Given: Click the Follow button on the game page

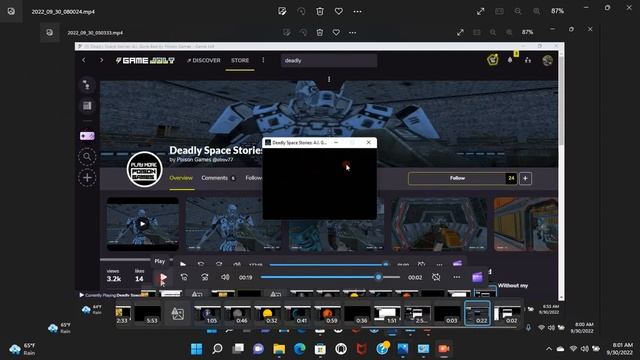Looking at the screenshot, I should click(x=457, y=178).
